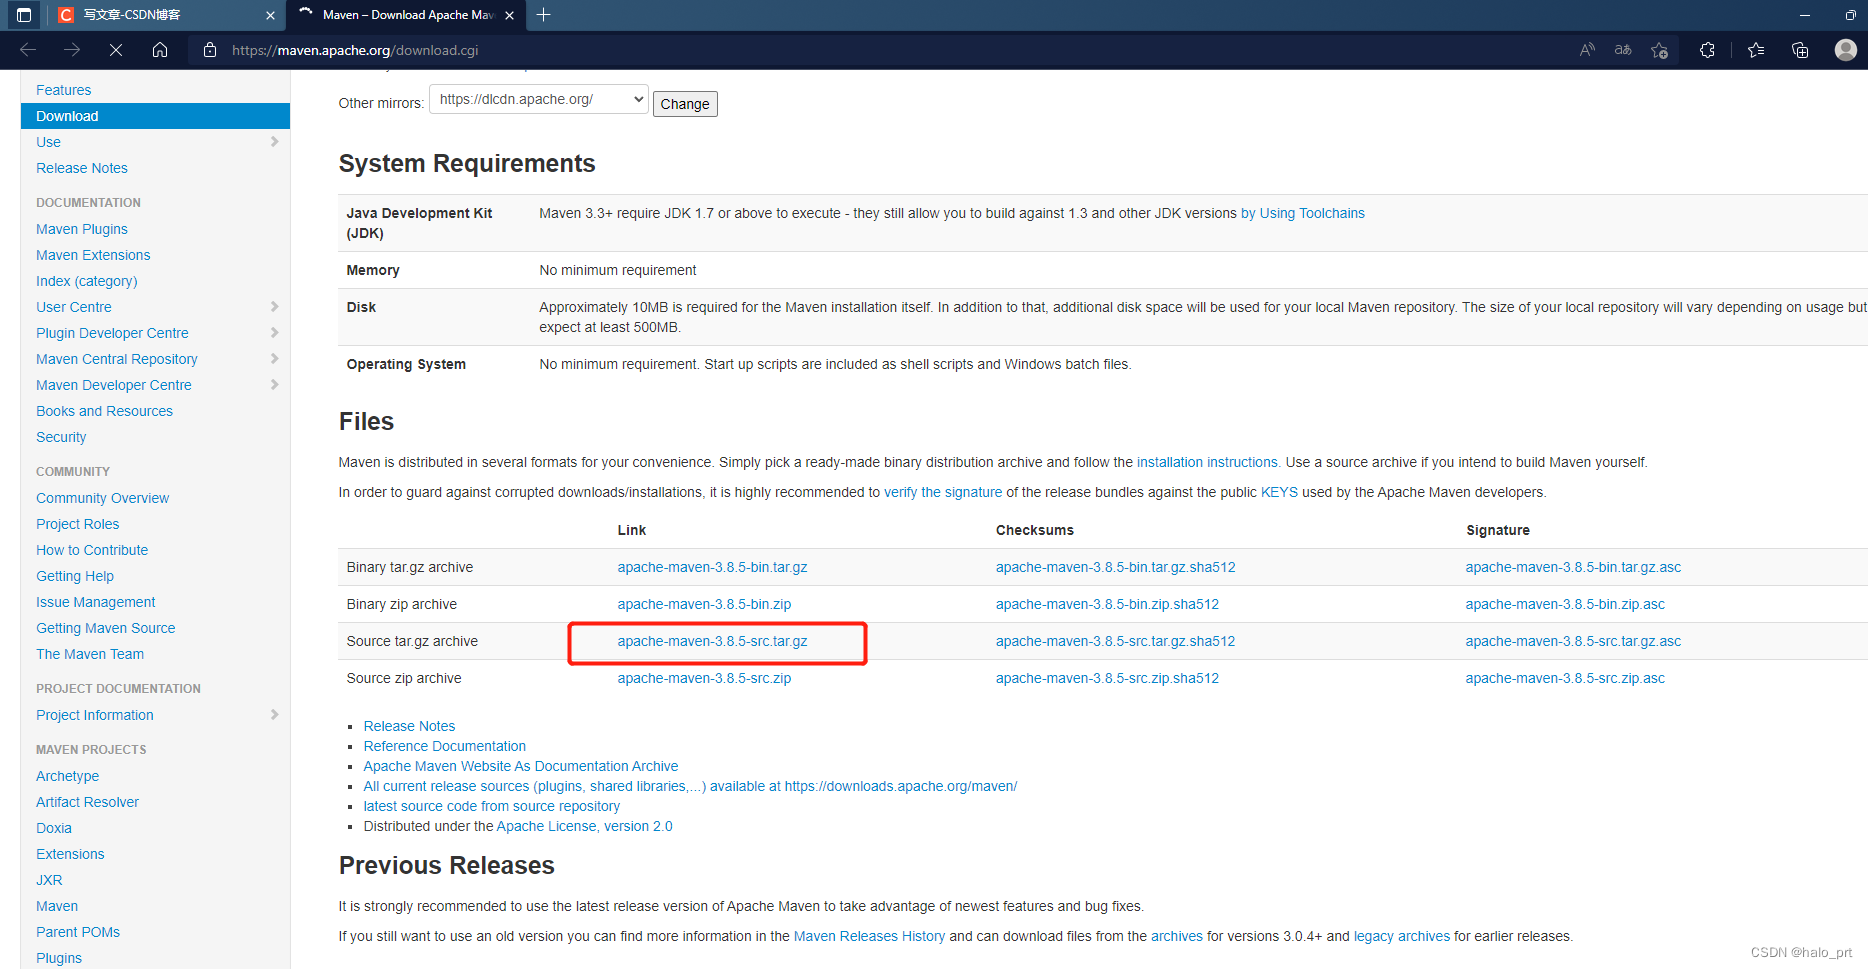The width and height of the screenshot is (1868, 969).
Task: Expand Maven Central Repository submenu arrow
Action: point(274,359)
